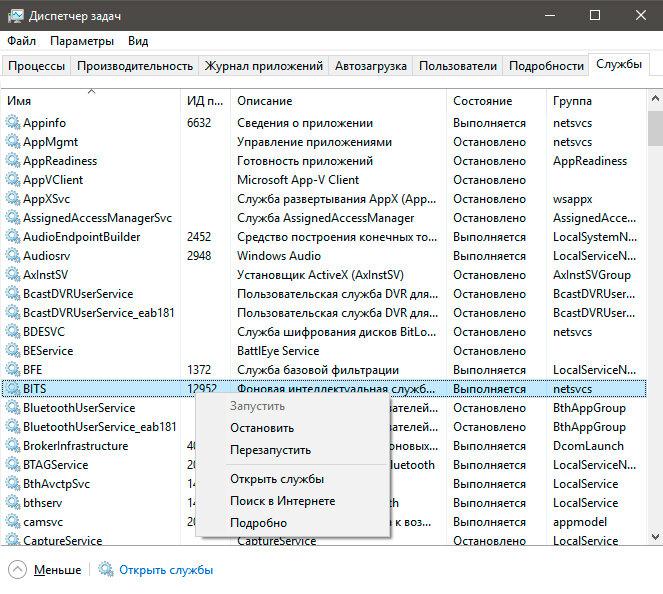Click the Windows Audio description cell
Screen dimensions: 663x594
[x=279, y=256]
